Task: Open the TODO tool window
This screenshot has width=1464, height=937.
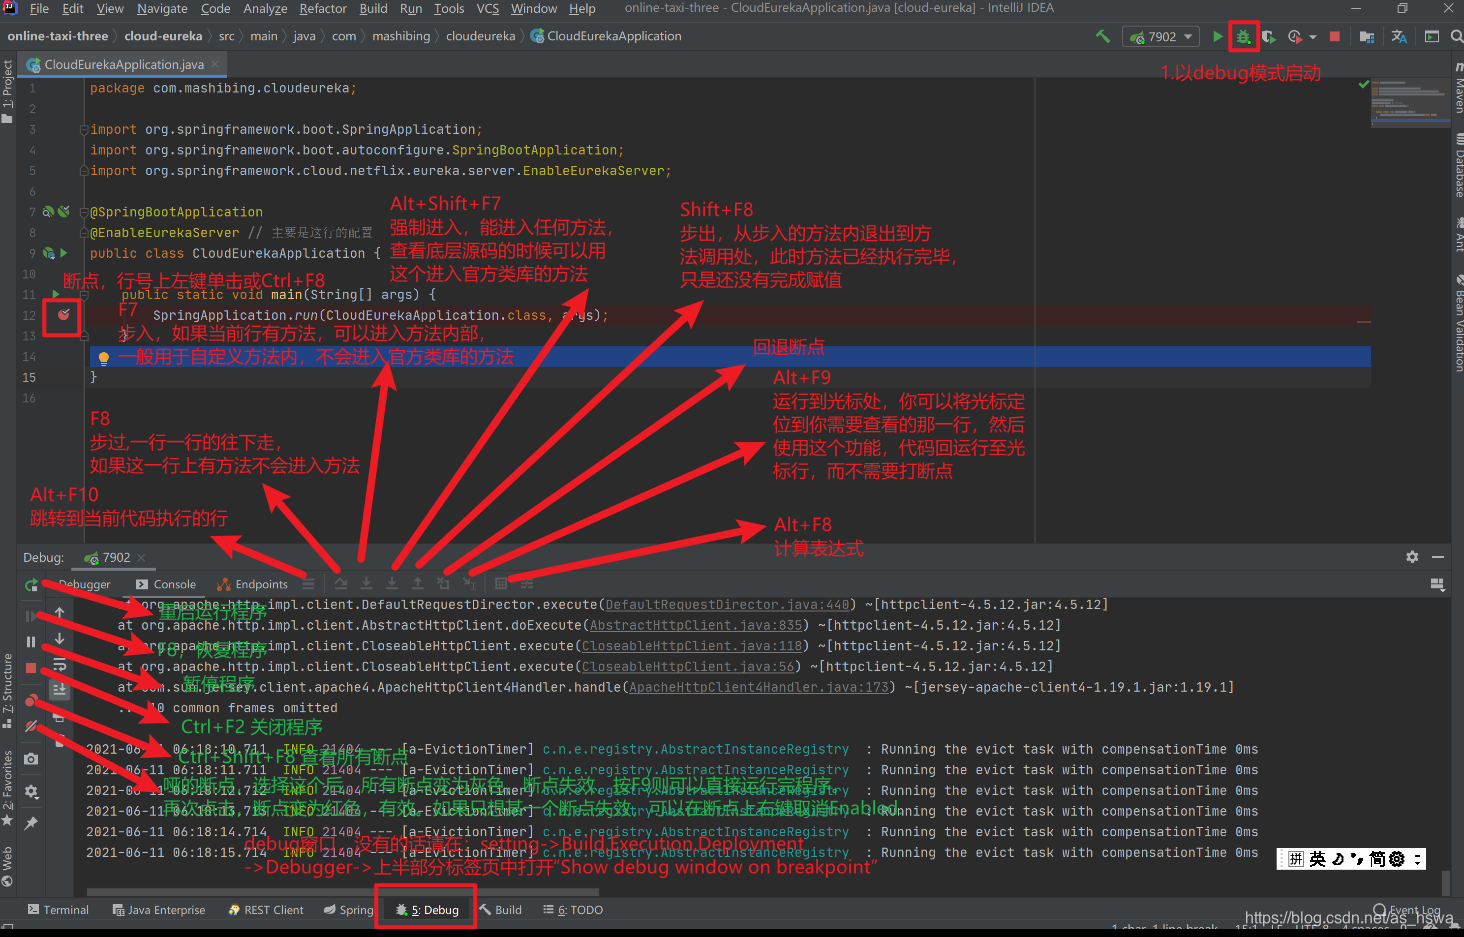Action: pos(573,910)
